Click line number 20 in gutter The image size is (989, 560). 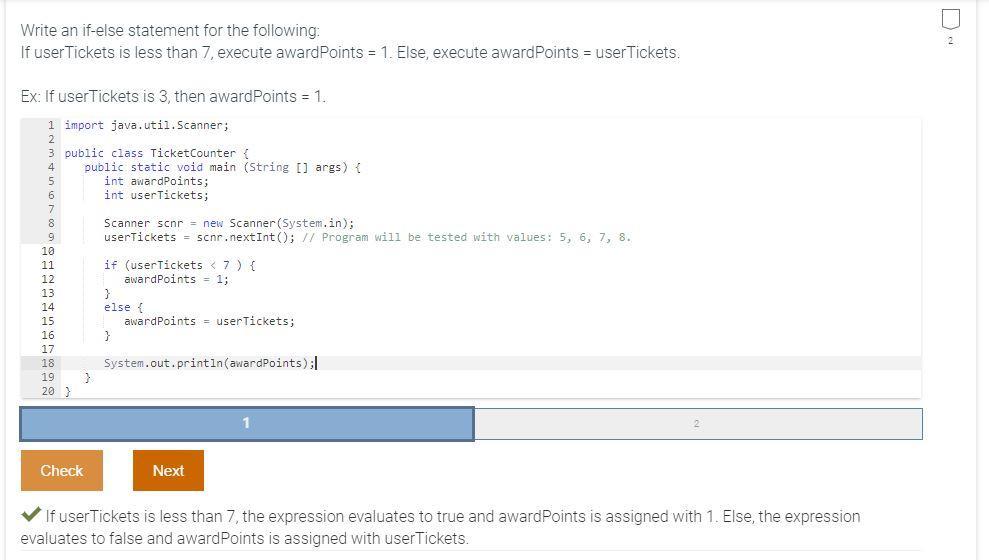[x=48, y=392]
